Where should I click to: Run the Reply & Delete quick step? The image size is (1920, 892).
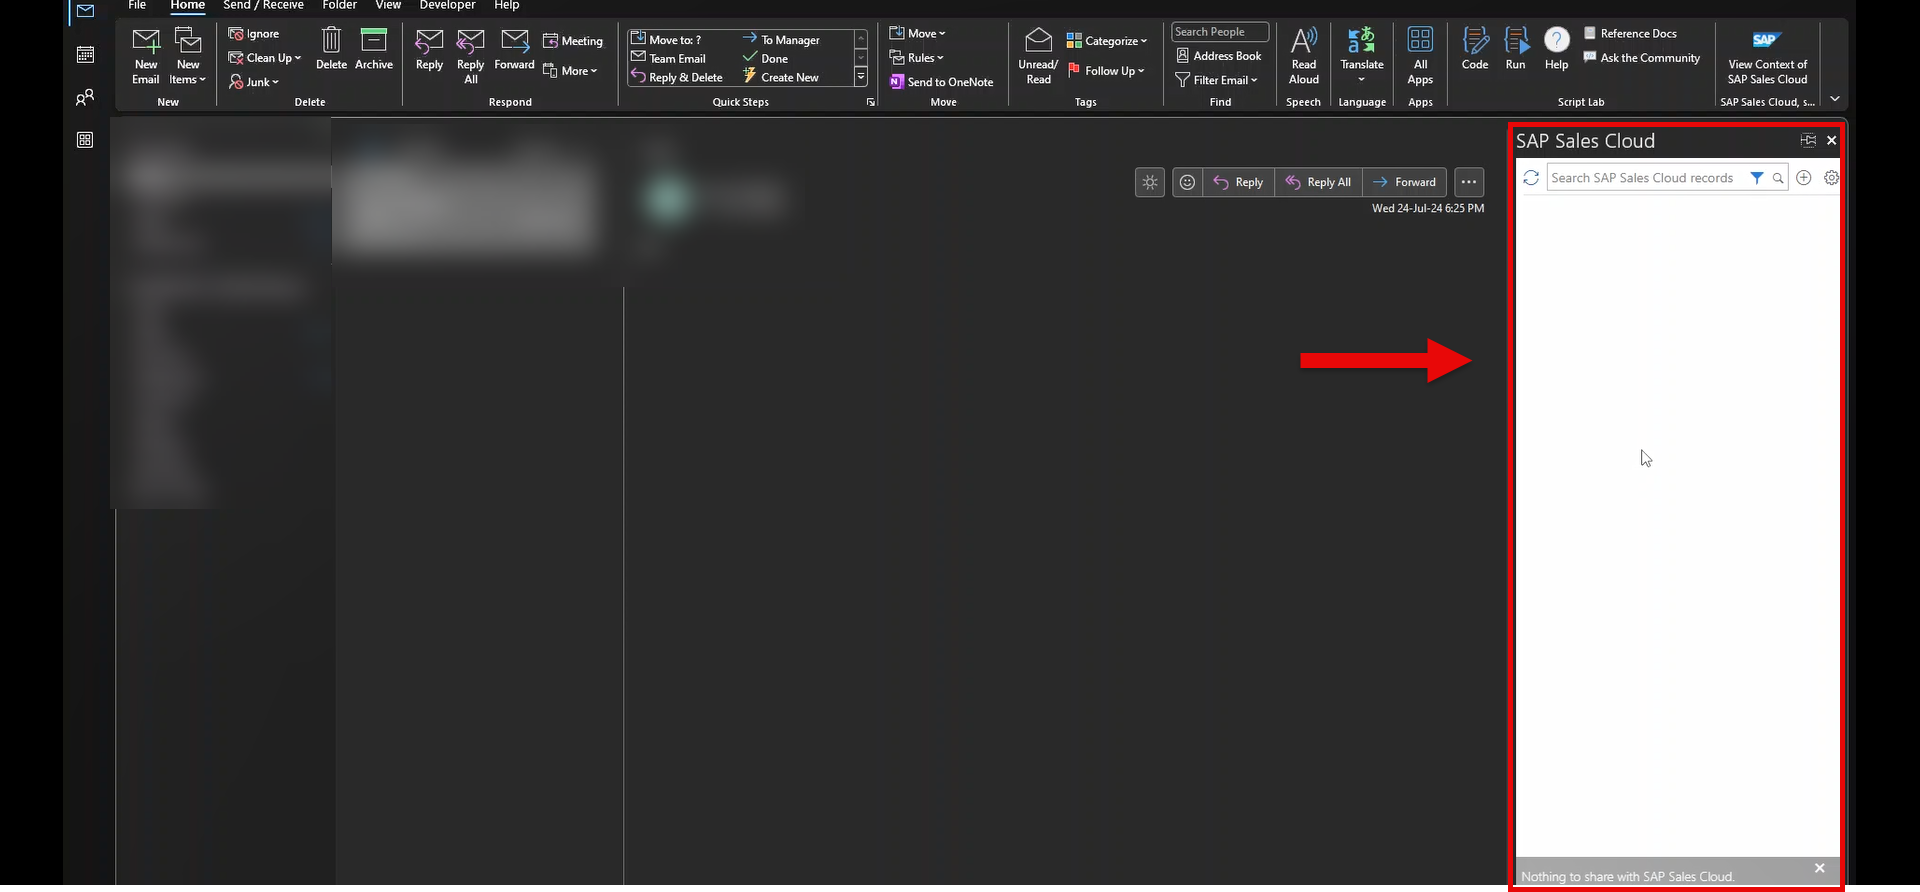tap(676, 77)
